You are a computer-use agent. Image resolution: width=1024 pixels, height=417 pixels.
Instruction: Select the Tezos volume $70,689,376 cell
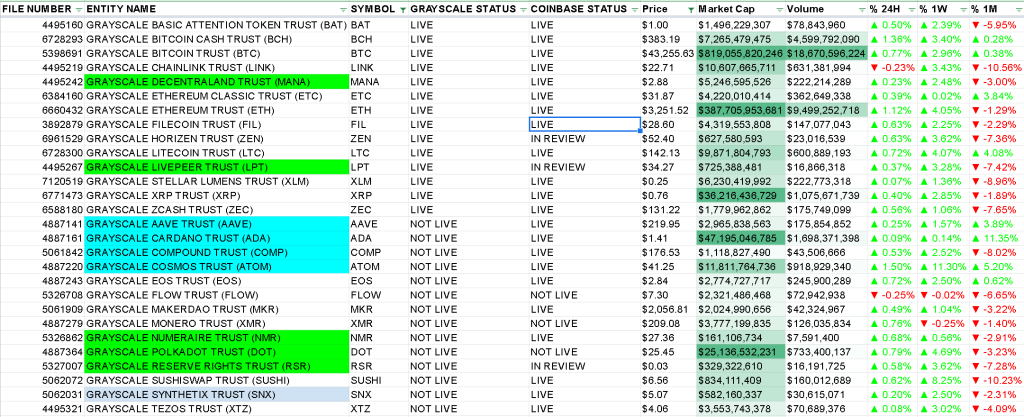(x=827, y=409)
